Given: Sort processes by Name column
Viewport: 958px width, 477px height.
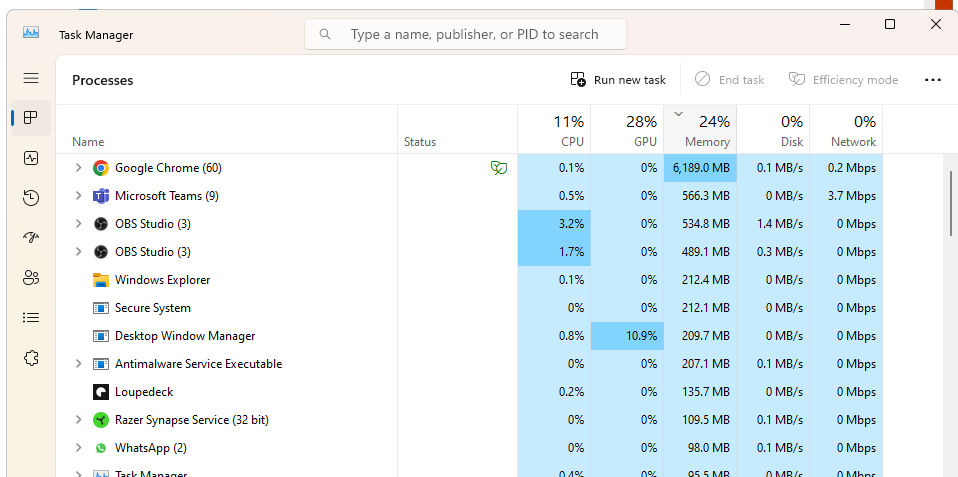Looking at the screenshot, I should point(227,129).
